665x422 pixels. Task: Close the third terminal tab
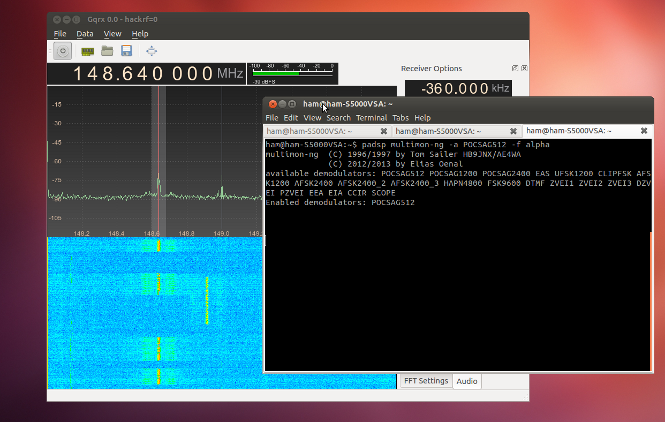click(644, 131)
